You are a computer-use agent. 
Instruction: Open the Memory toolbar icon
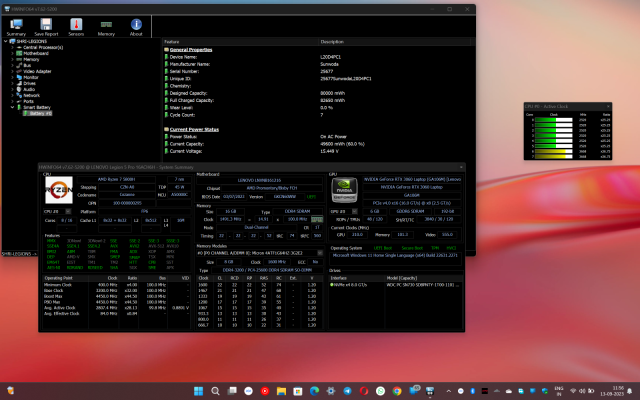click(x=106, y=27)
